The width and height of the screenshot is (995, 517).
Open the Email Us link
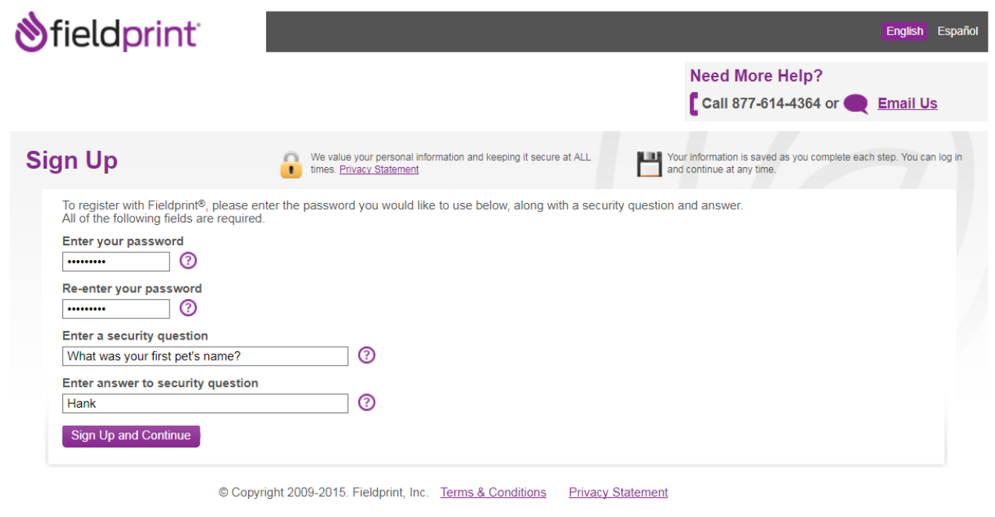tap(907, 103)
